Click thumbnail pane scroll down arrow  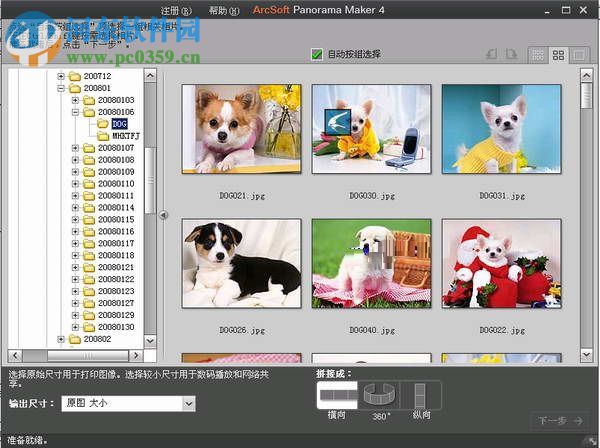pos(586,355)
